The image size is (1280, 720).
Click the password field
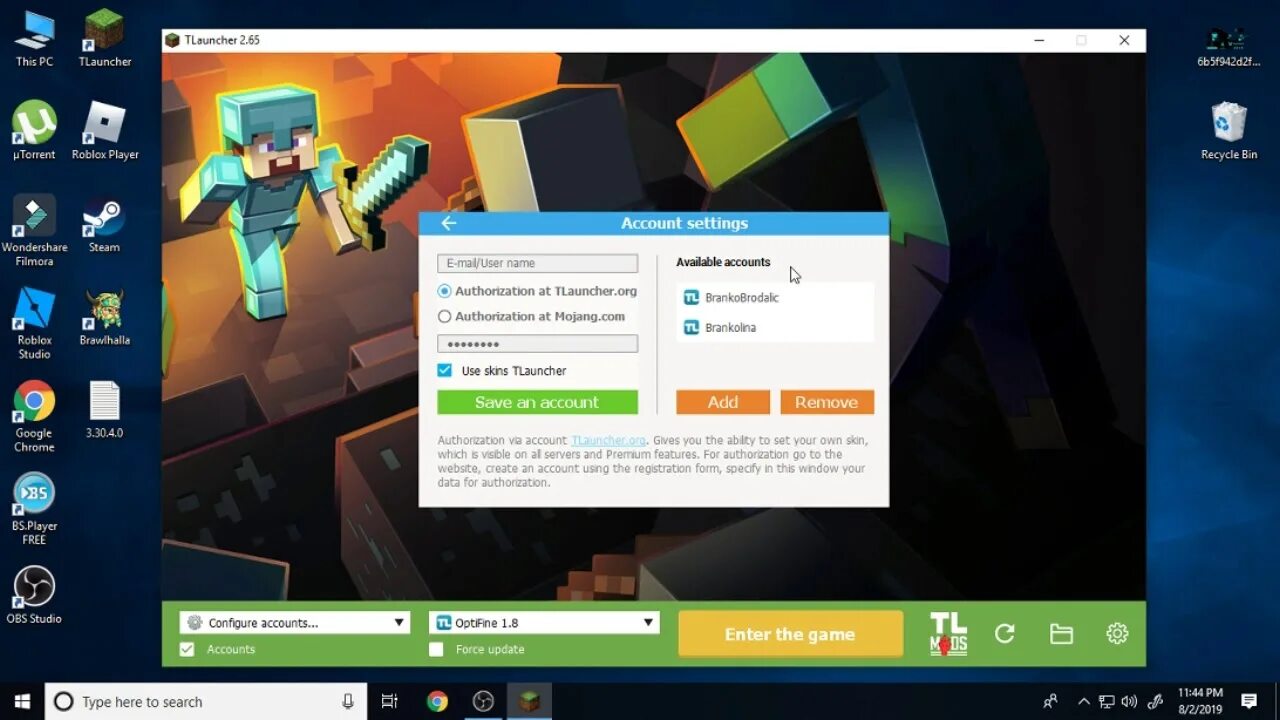point(537,343)
